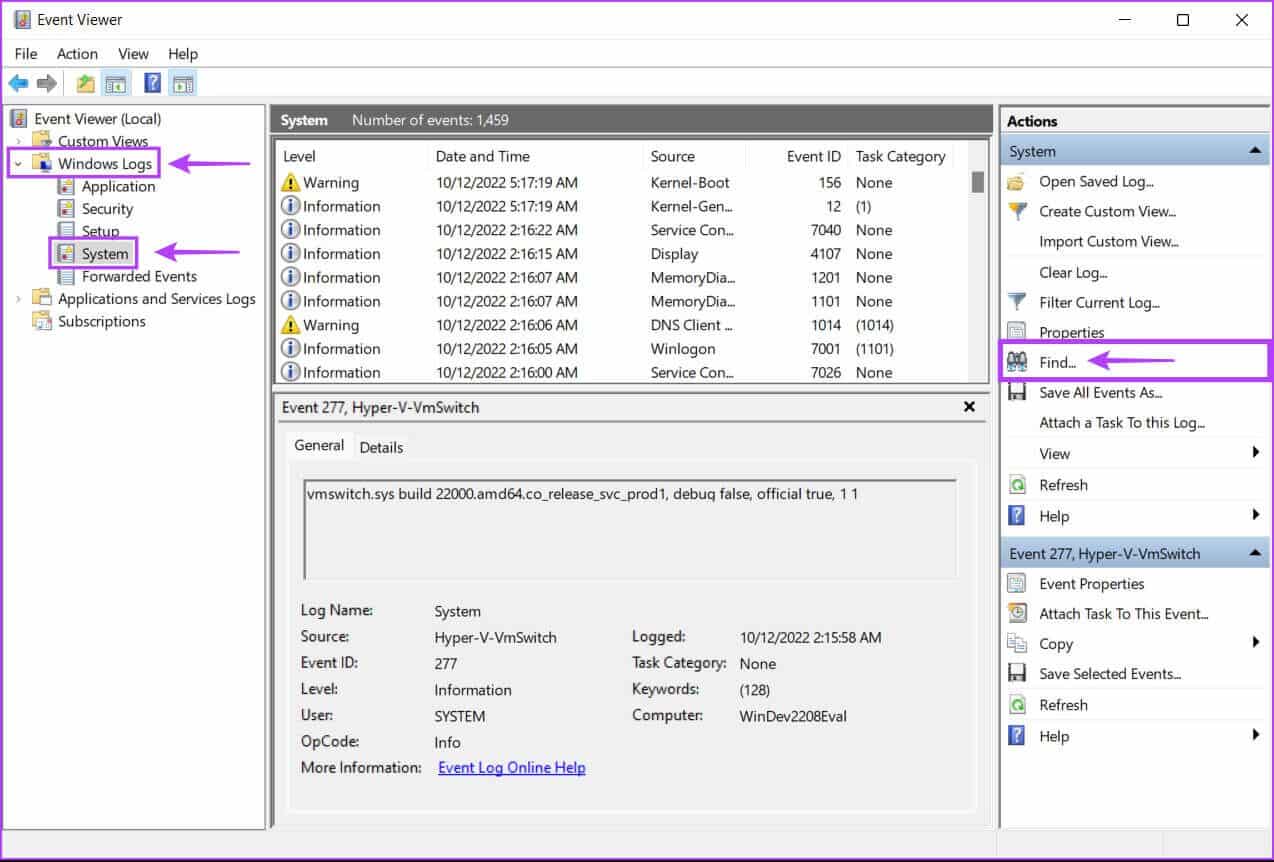Click the Save All Events As disk icon
Image resolution: width=1274 pixels, height=862 pixels.
tap(1017, 393)
